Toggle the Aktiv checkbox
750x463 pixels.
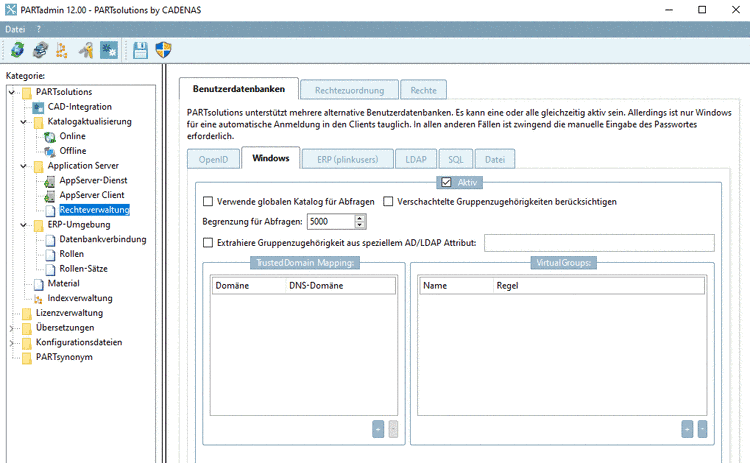(x=446, y=182)
